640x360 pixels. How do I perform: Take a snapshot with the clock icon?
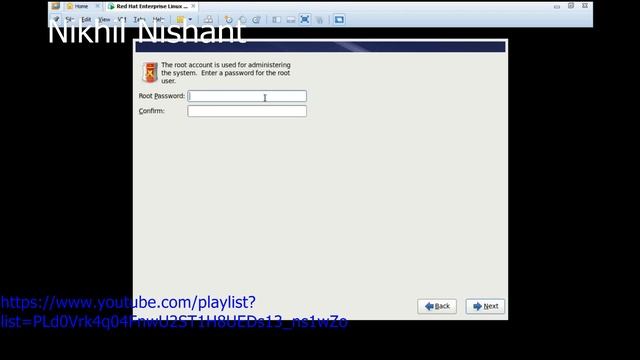point(229,20)
